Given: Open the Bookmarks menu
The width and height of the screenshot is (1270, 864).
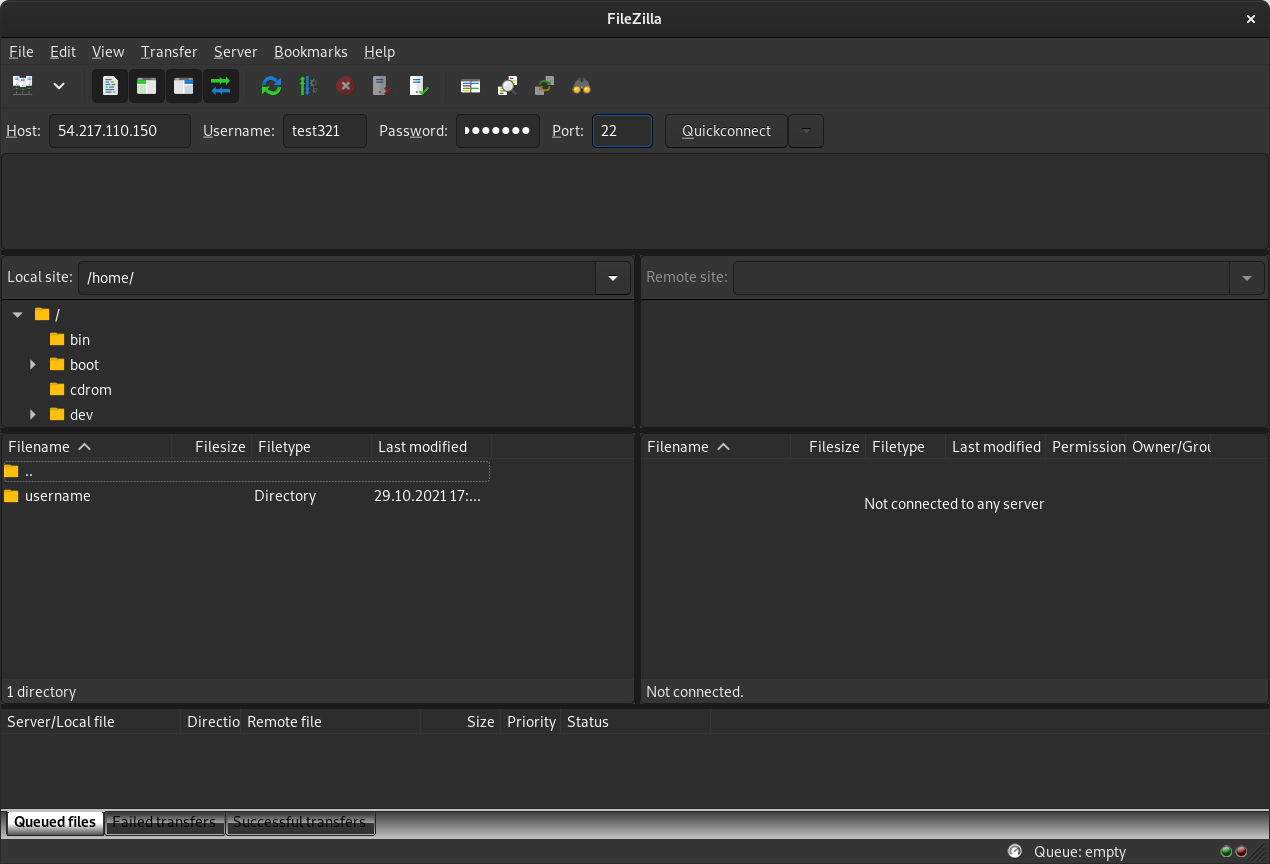Looking at the screenshot, I should coord(311,52).
